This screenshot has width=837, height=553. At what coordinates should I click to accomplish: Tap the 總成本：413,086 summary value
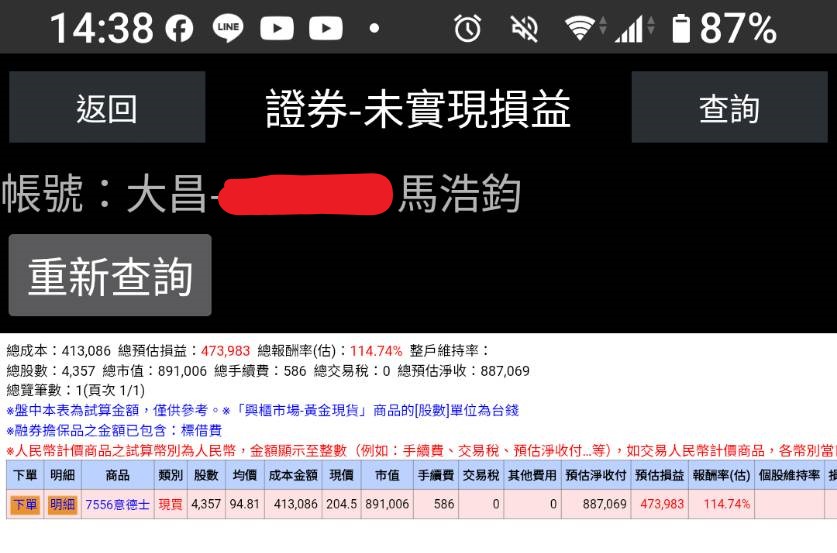59,351
